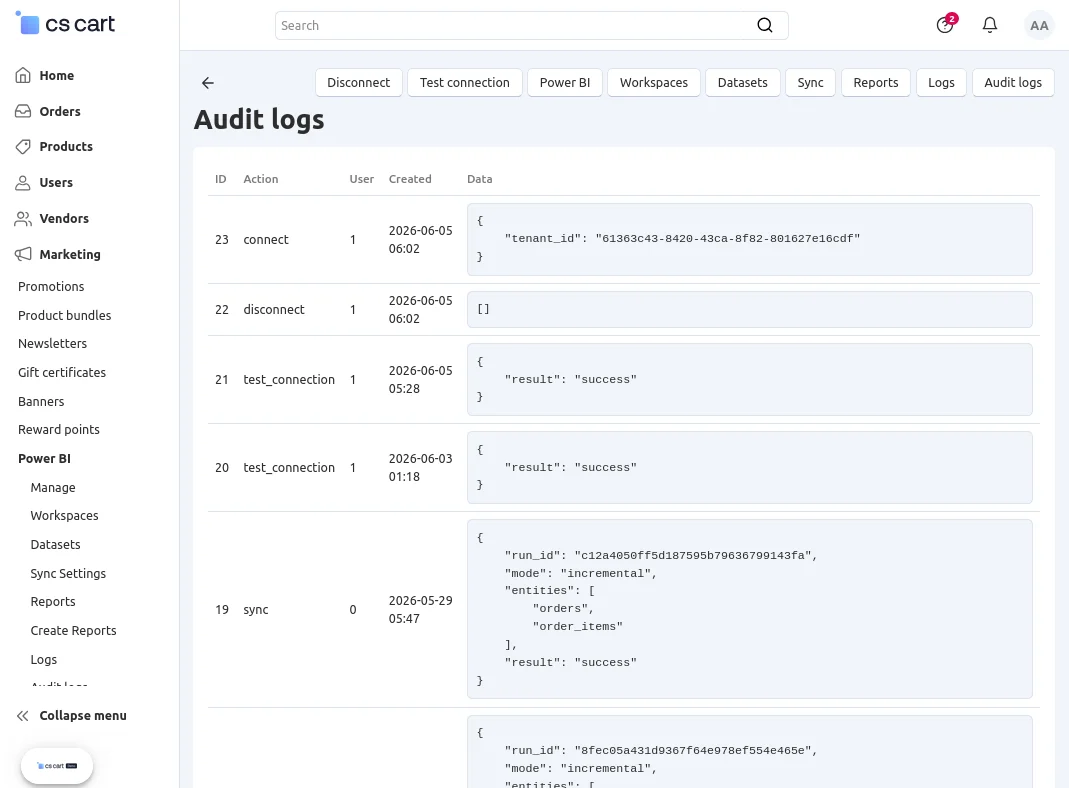
Task: Open Banners submenu item
Action: 41,401
